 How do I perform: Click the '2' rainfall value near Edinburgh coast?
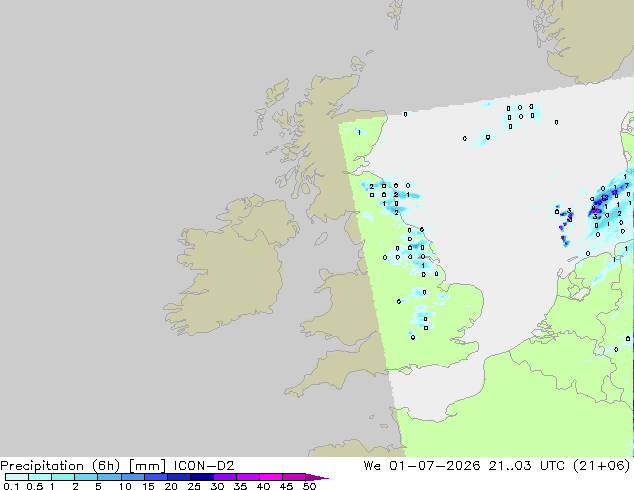(372, 187)
